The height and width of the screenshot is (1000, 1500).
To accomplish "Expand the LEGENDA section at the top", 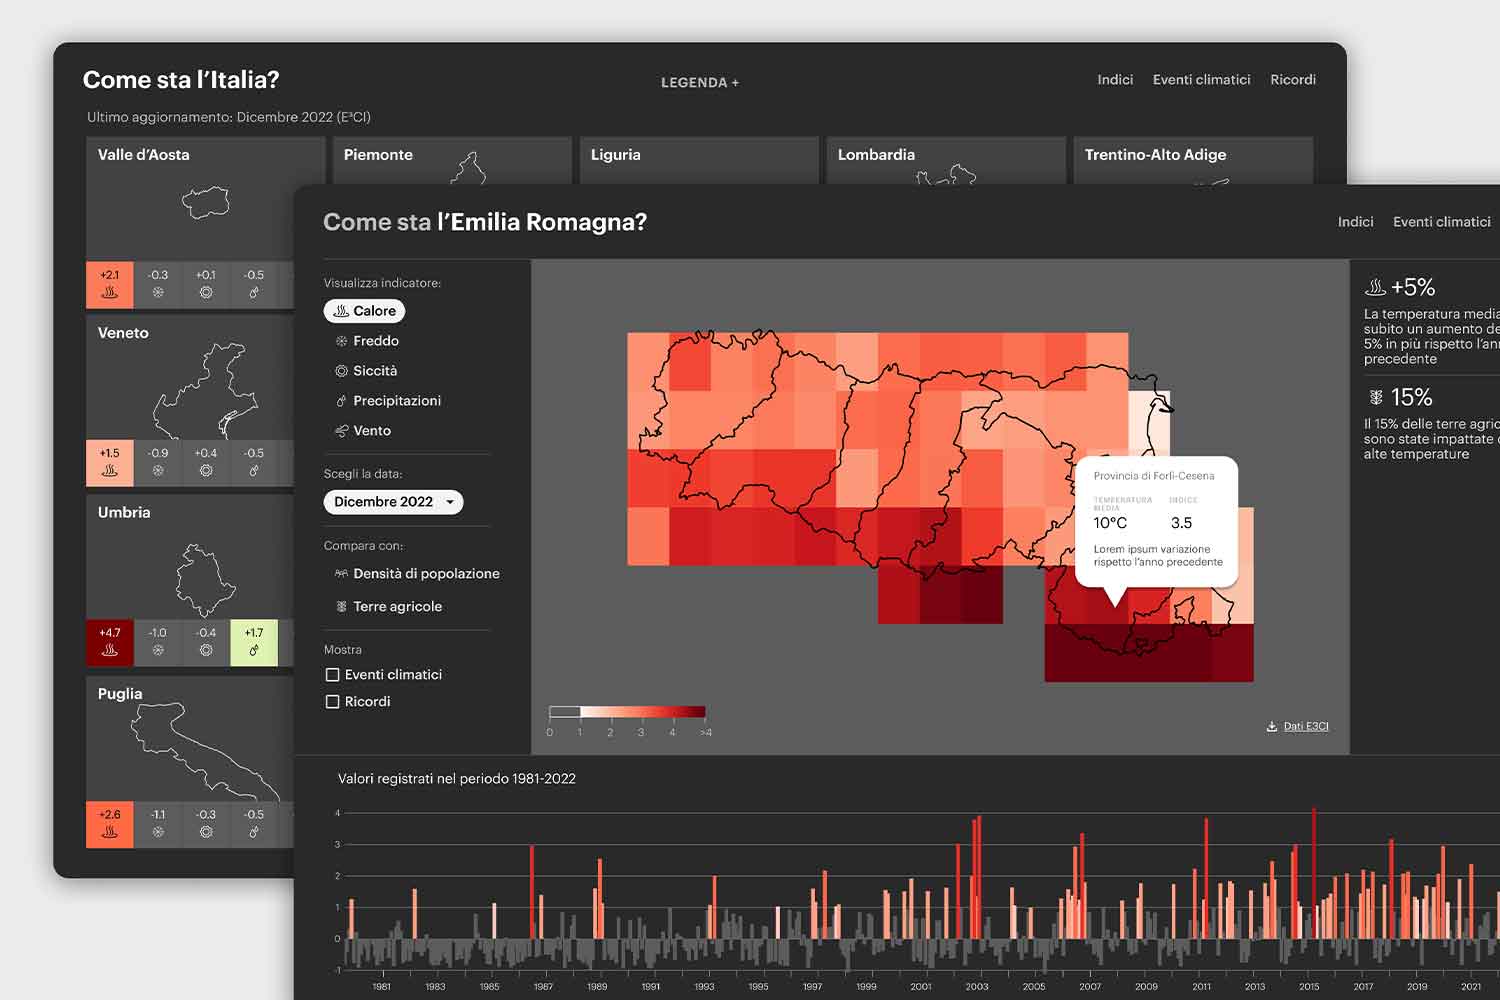I will tap(699, 82).
